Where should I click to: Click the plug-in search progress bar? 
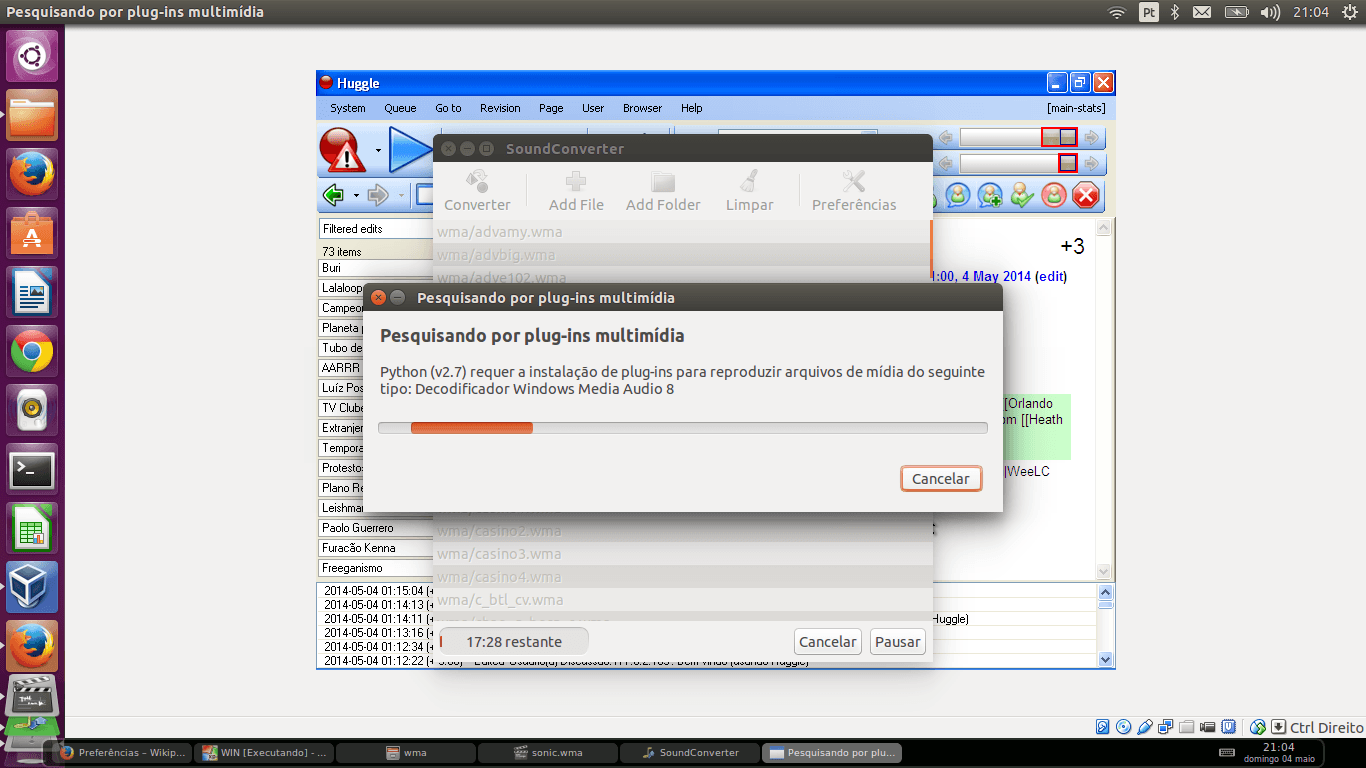(683, 428)
